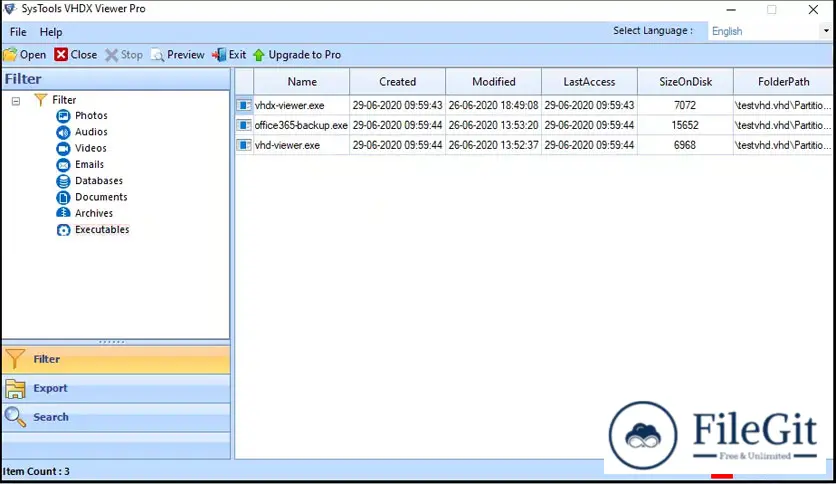Sort by the Modified column header
This screenshot has width=836, height=484.
pos(494,82)
